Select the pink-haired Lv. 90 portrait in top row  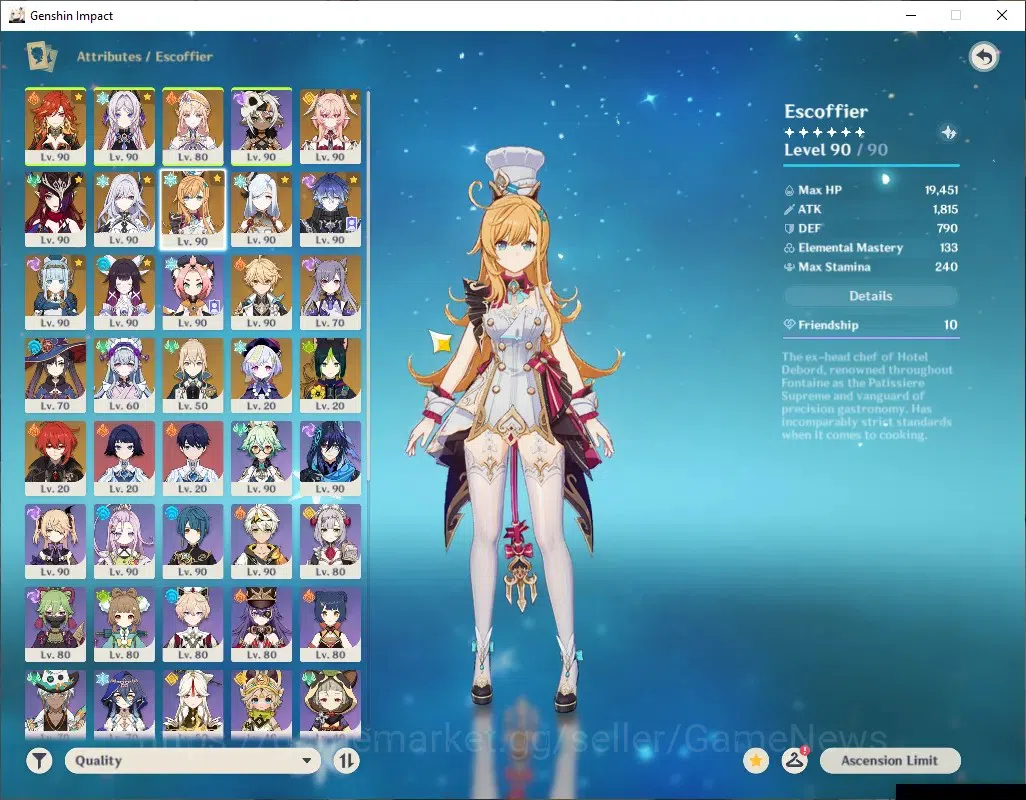(x=330, y=126)
